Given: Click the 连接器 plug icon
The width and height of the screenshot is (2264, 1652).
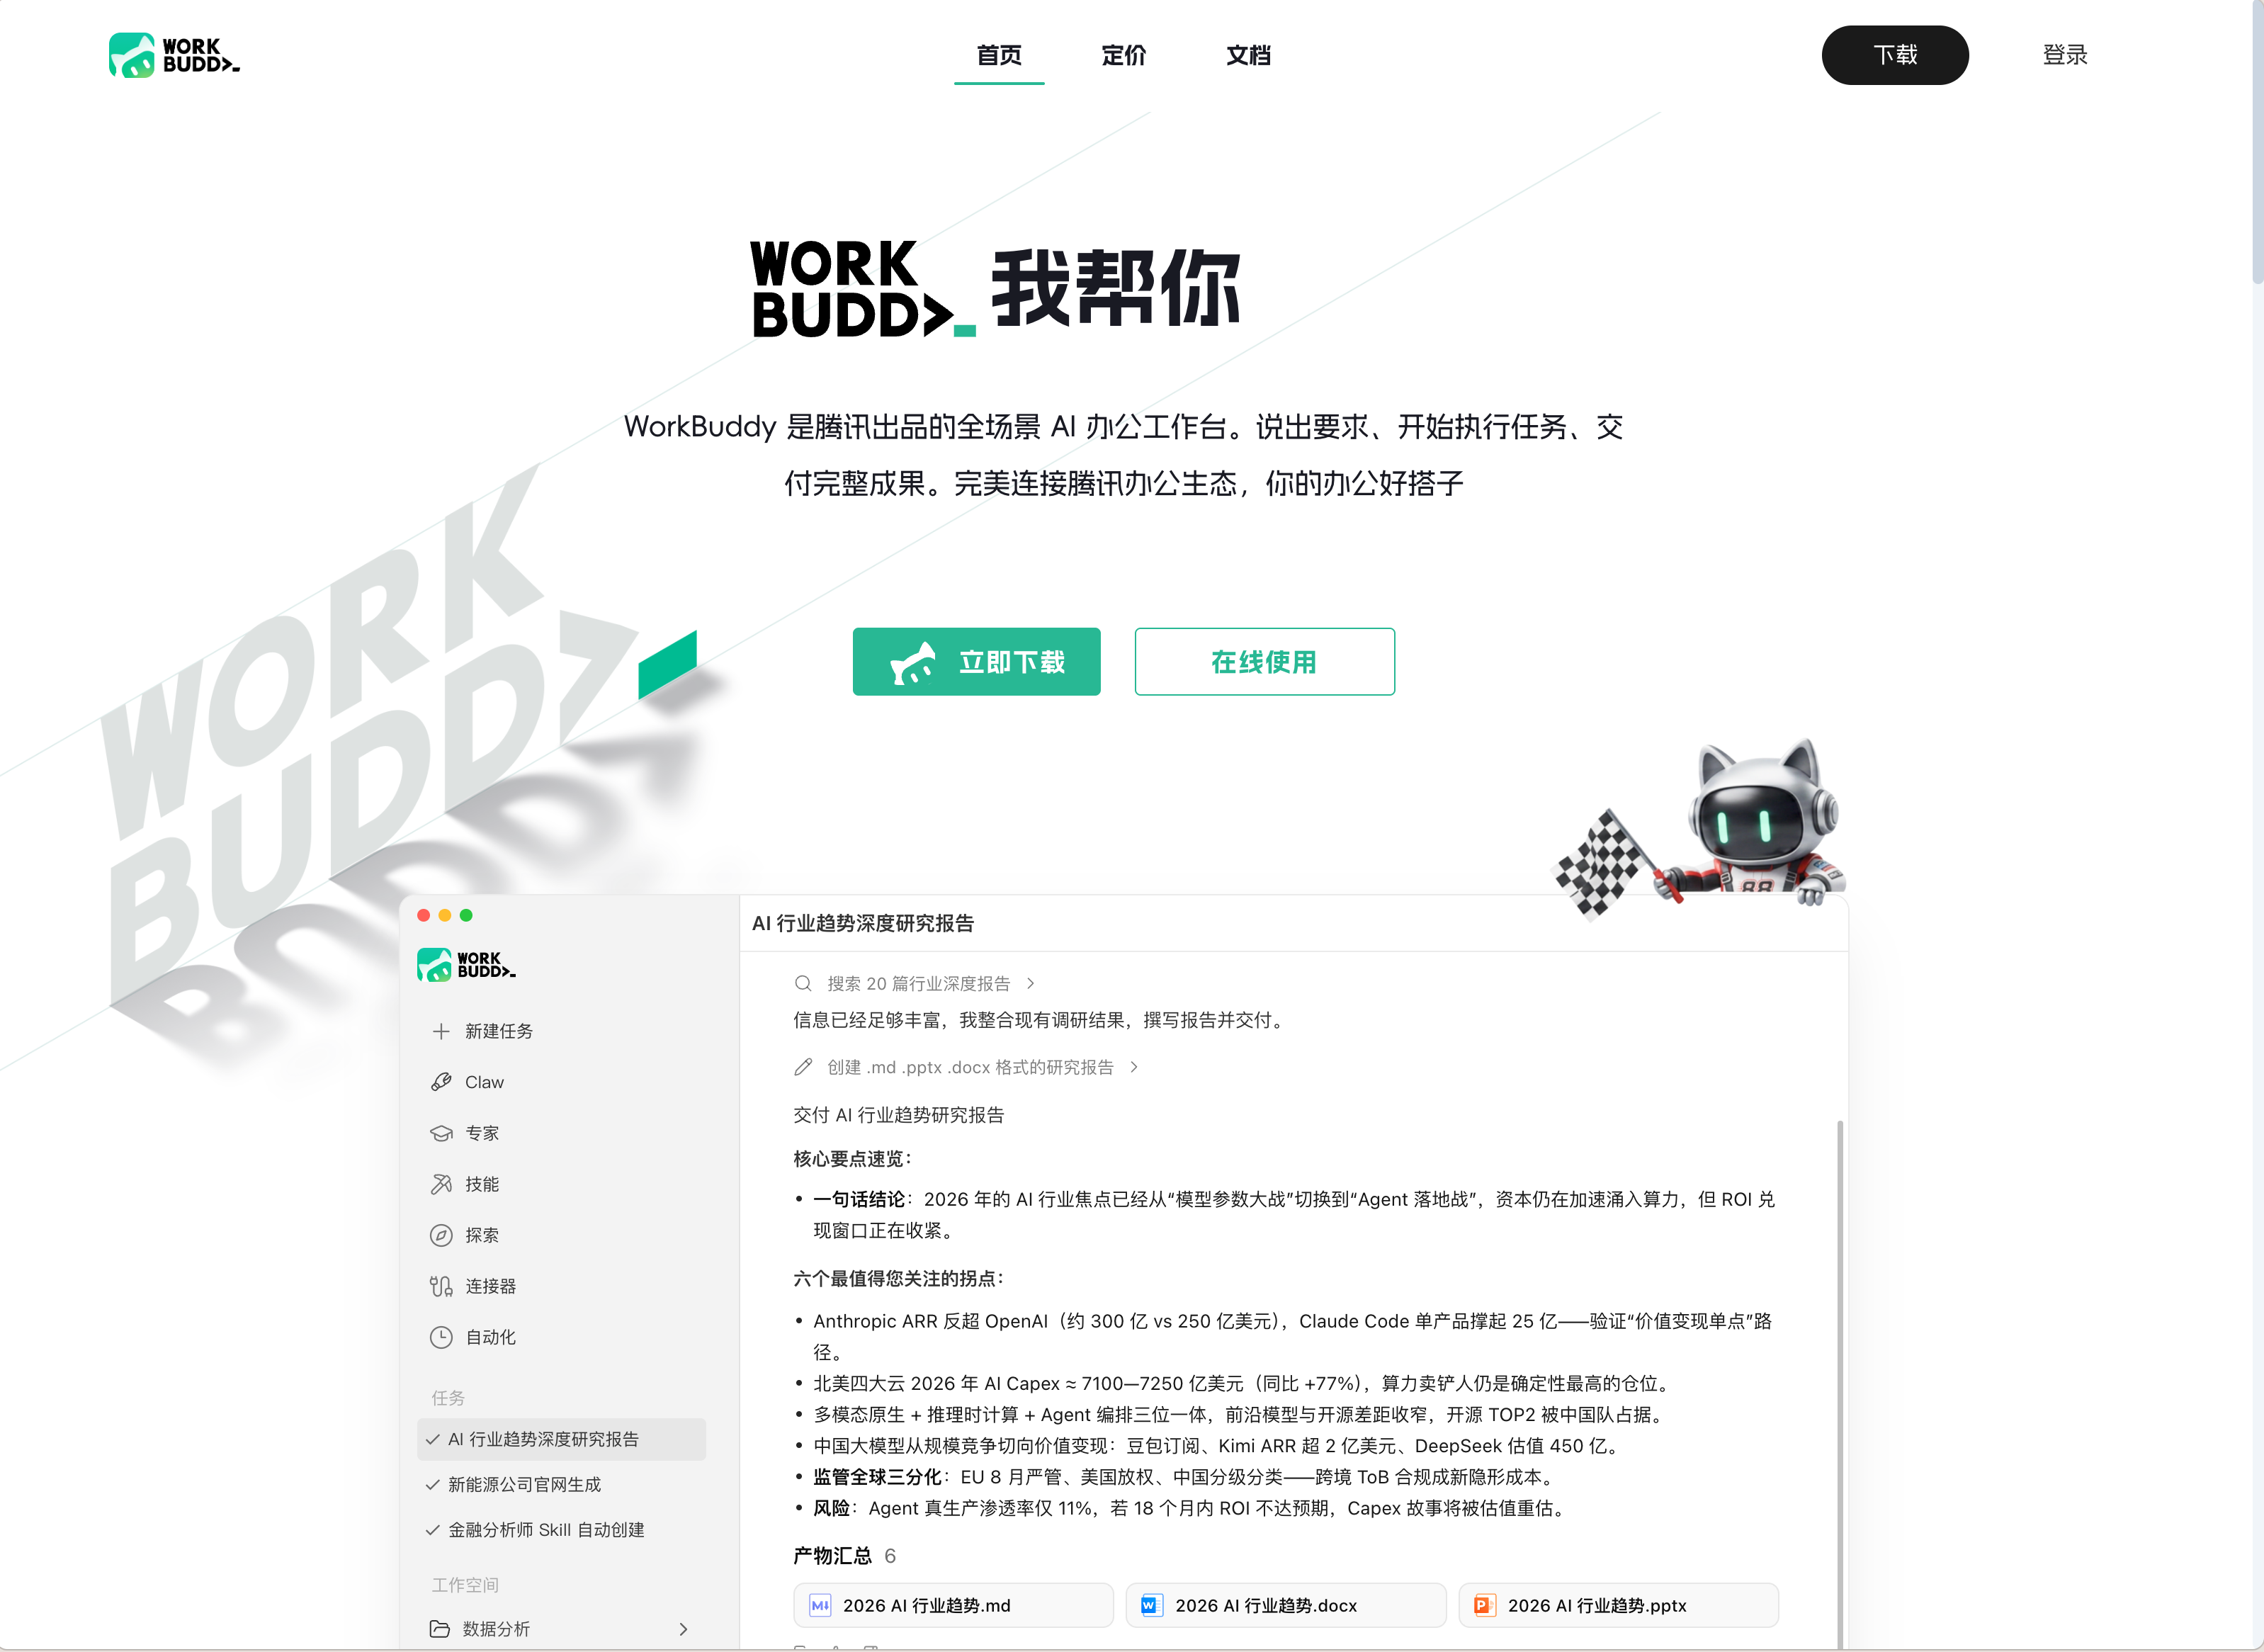Looking at the screenshot, I should point(441,1286).
